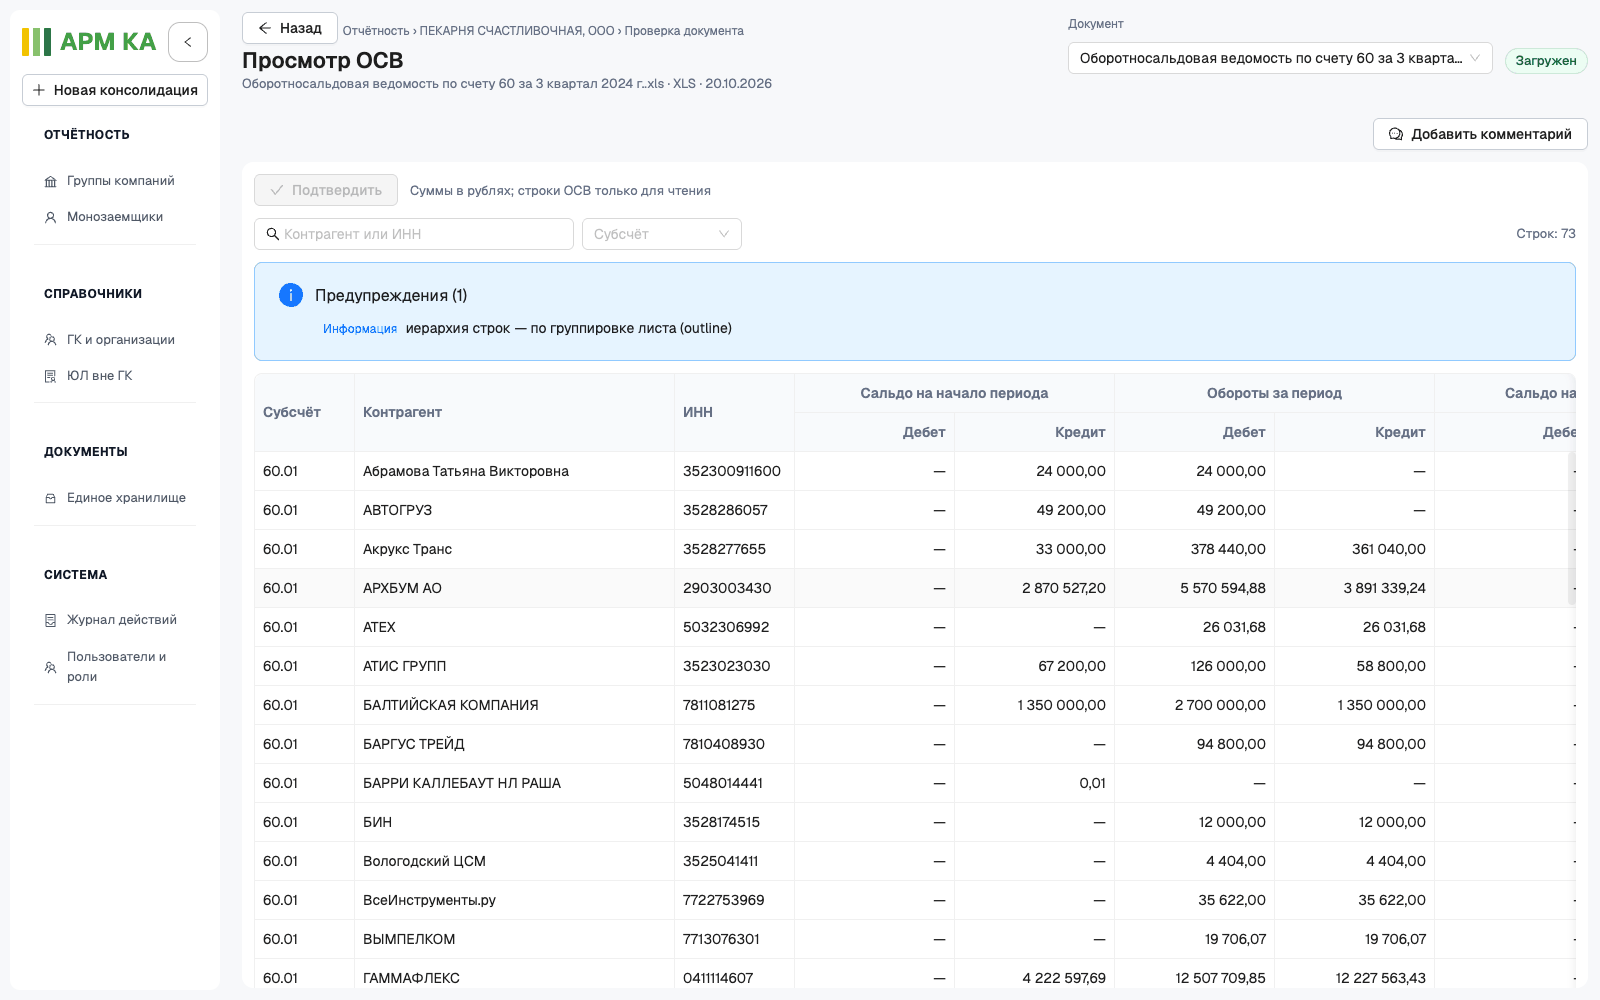
Task: Focus the Контрагент или ИНН search field
Action: tap(414, 234)
